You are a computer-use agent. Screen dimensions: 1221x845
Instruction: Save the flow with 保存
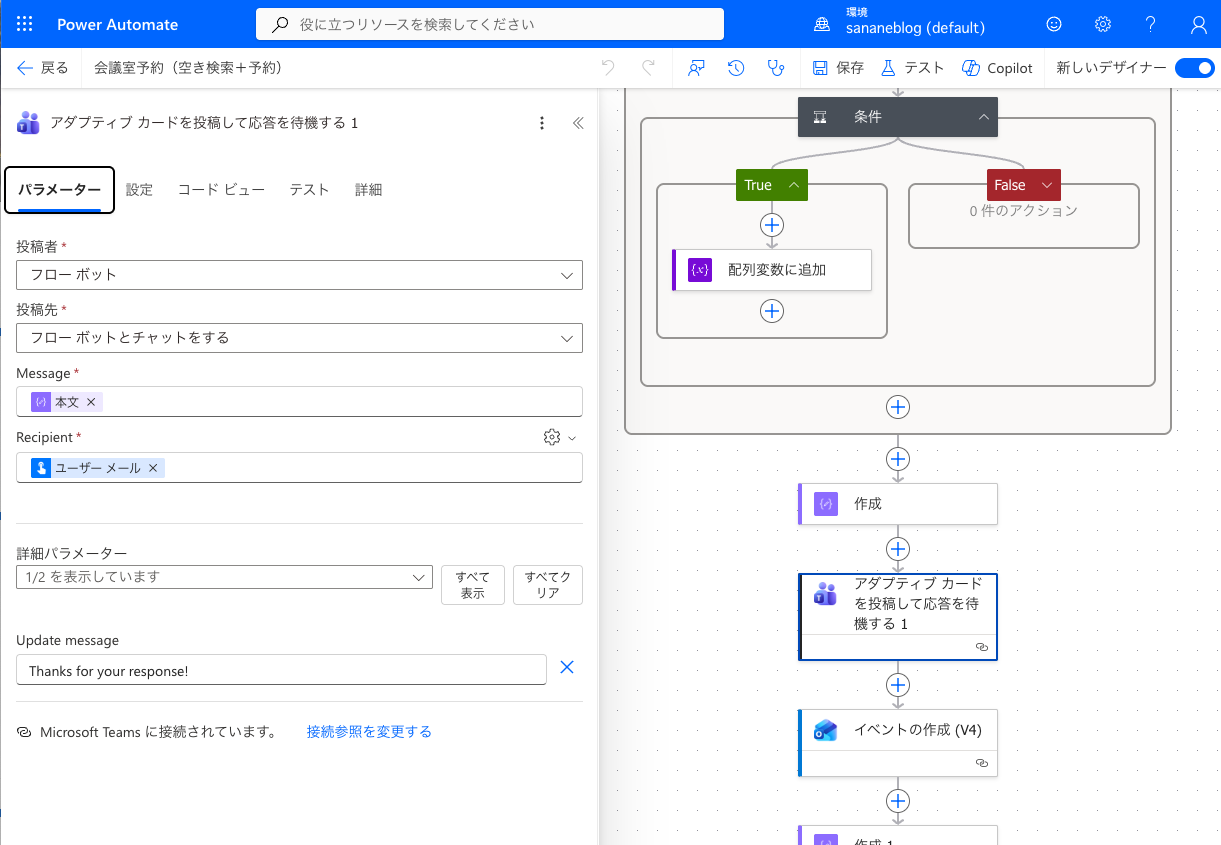(838, 68)
